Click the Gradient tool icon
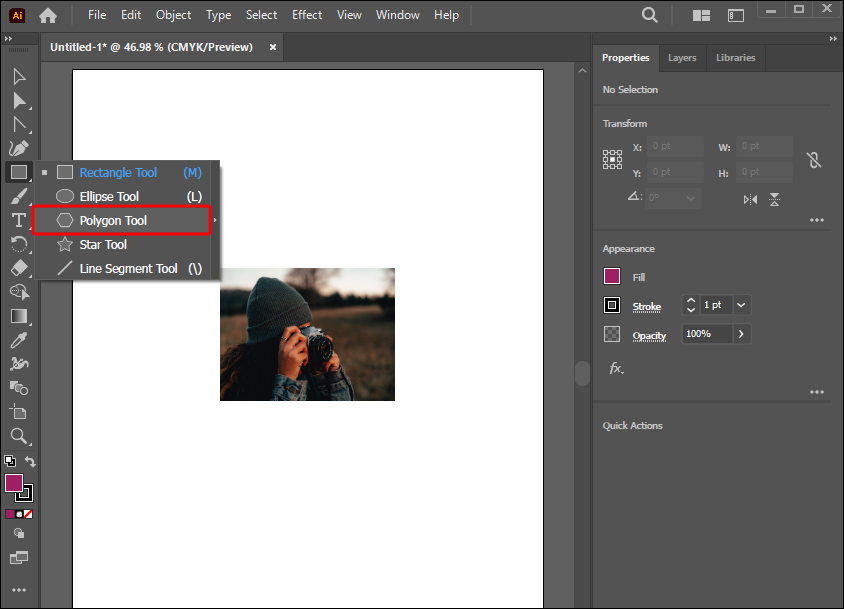This screenshot has width=844, height=609. (x=18, y=316)
